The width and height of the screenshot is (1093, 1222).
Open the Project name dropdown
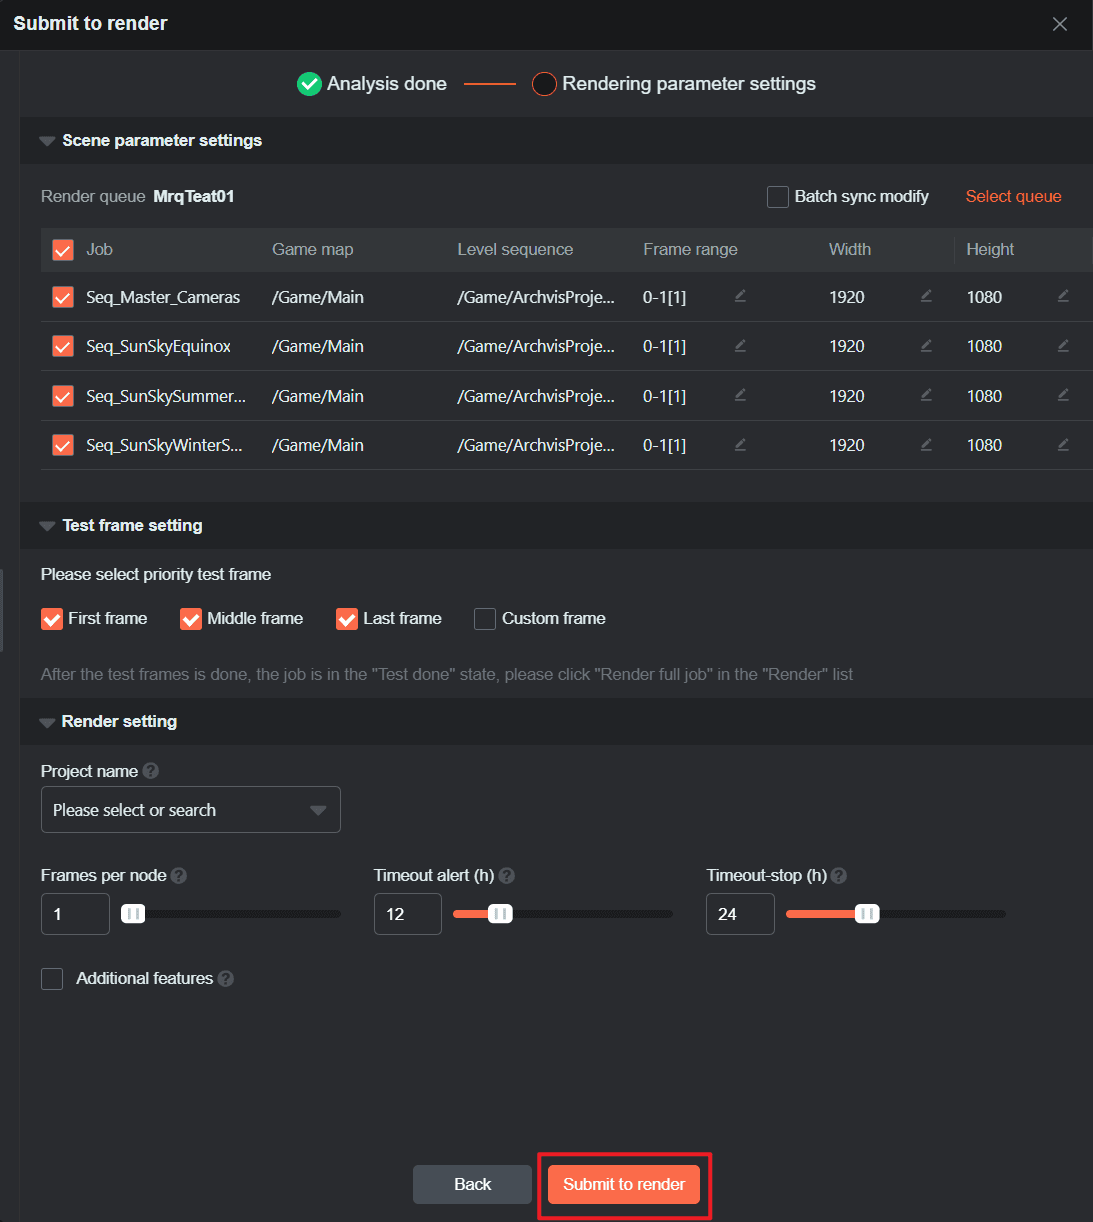click(x=190, y=810)
